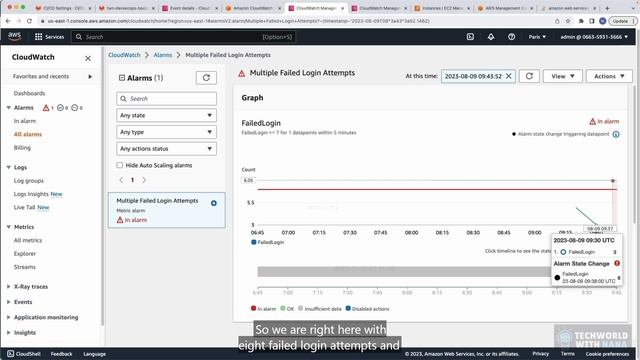The height and width of the screenshot is (360, 640).
Task: Open Billing alarms item
Action: (22, 148)
